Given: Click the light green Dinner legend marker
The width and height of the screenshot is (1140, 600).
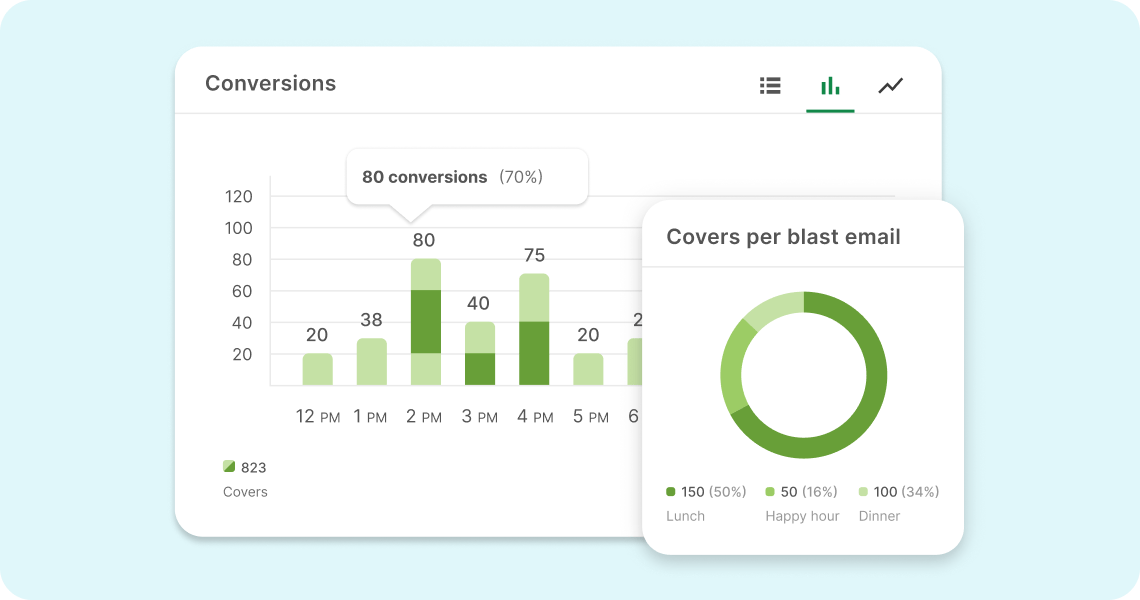Looking at the screenshot, I should 863,492.
